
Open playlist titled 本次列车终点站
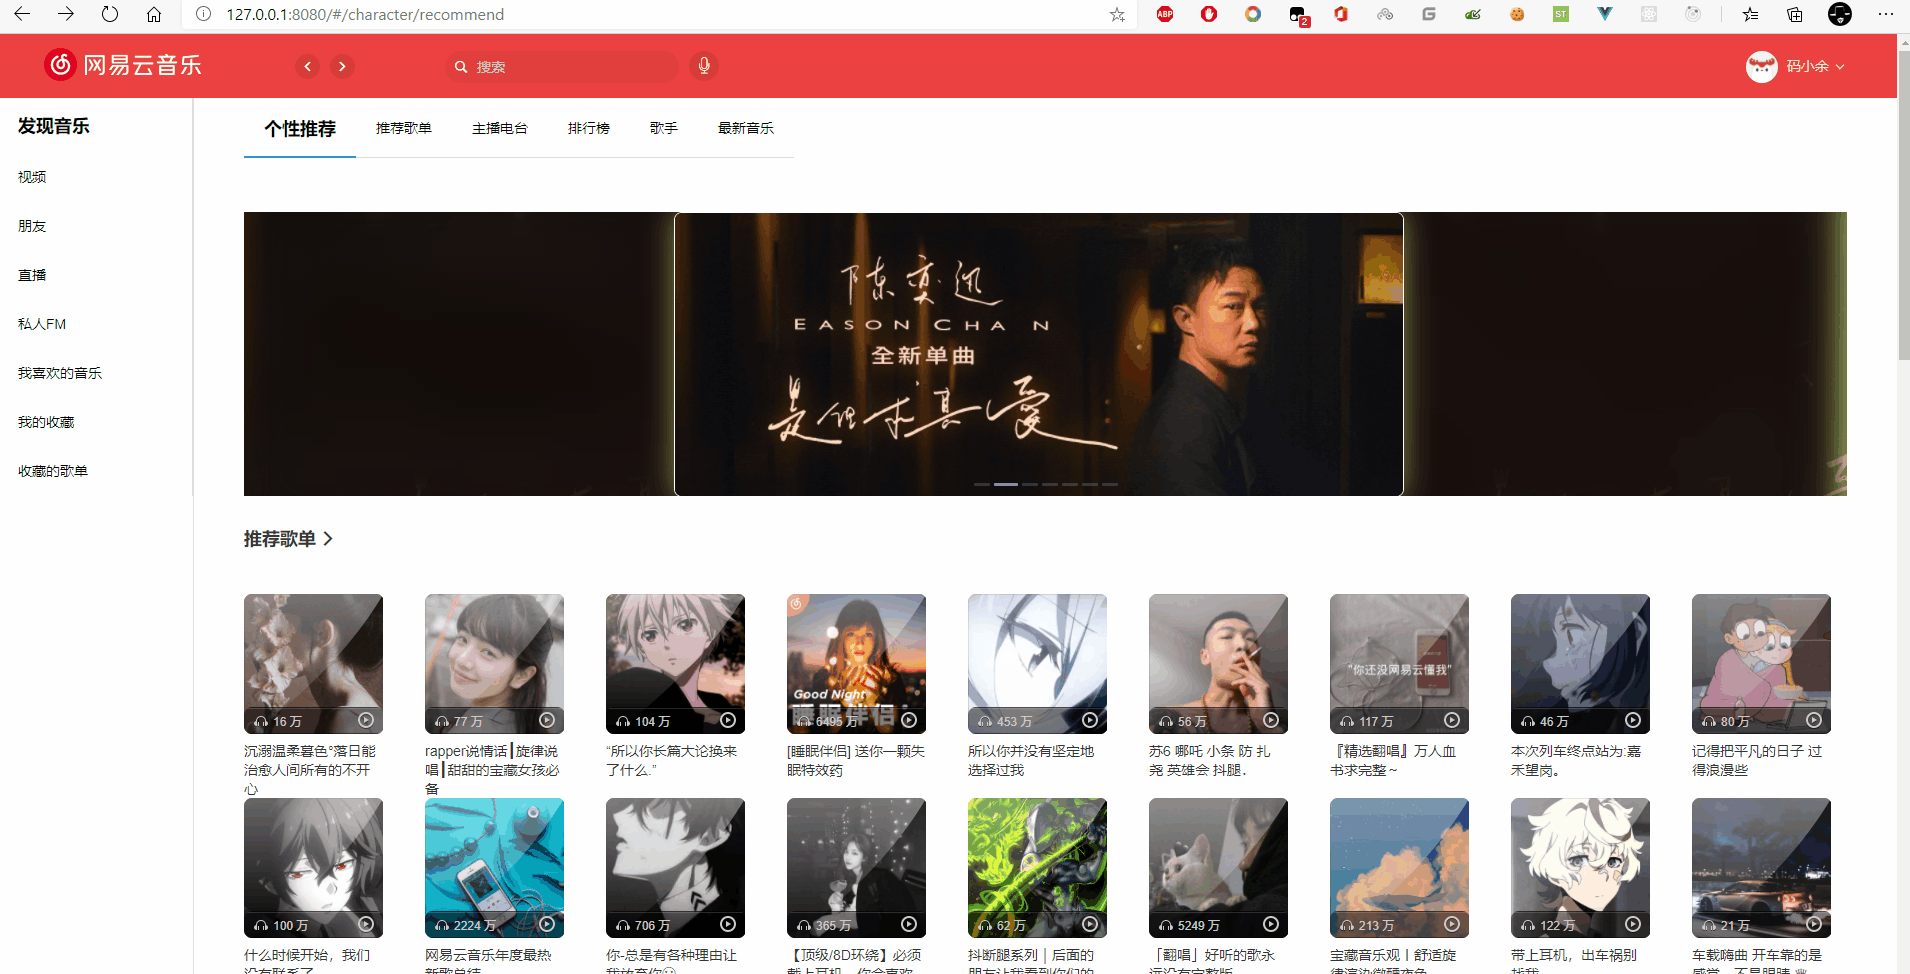1576,761
